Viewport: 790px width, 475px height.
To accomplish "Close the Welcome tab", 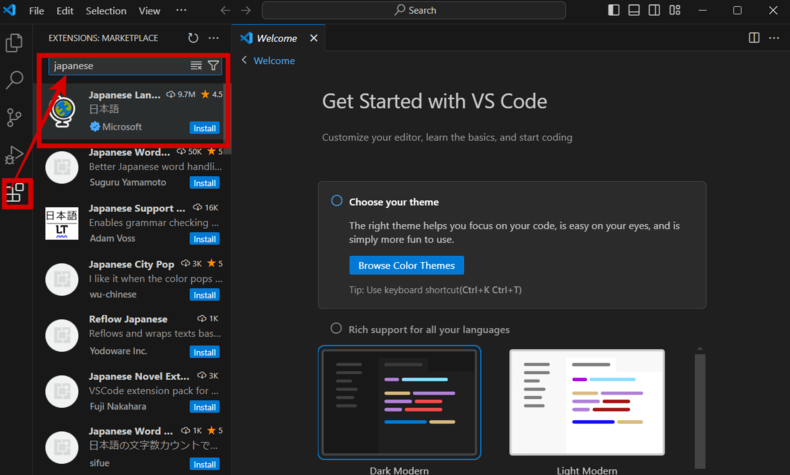I will [x=313, y=38].
